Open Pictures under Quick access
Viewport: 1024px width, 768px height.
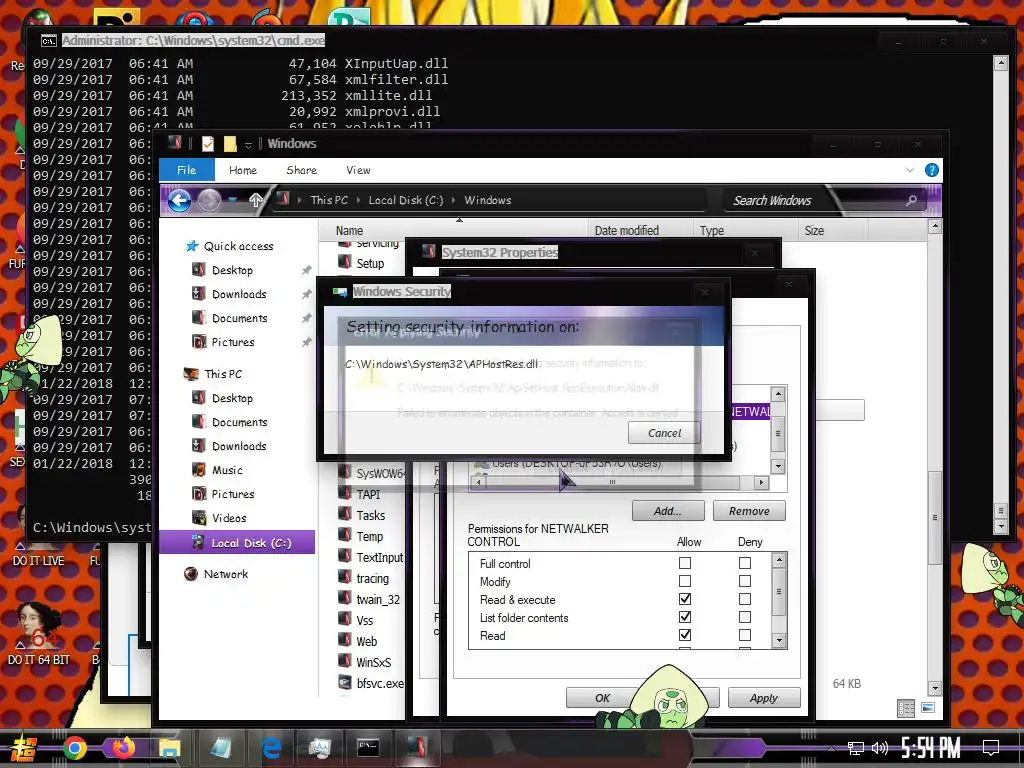[232, 342]
